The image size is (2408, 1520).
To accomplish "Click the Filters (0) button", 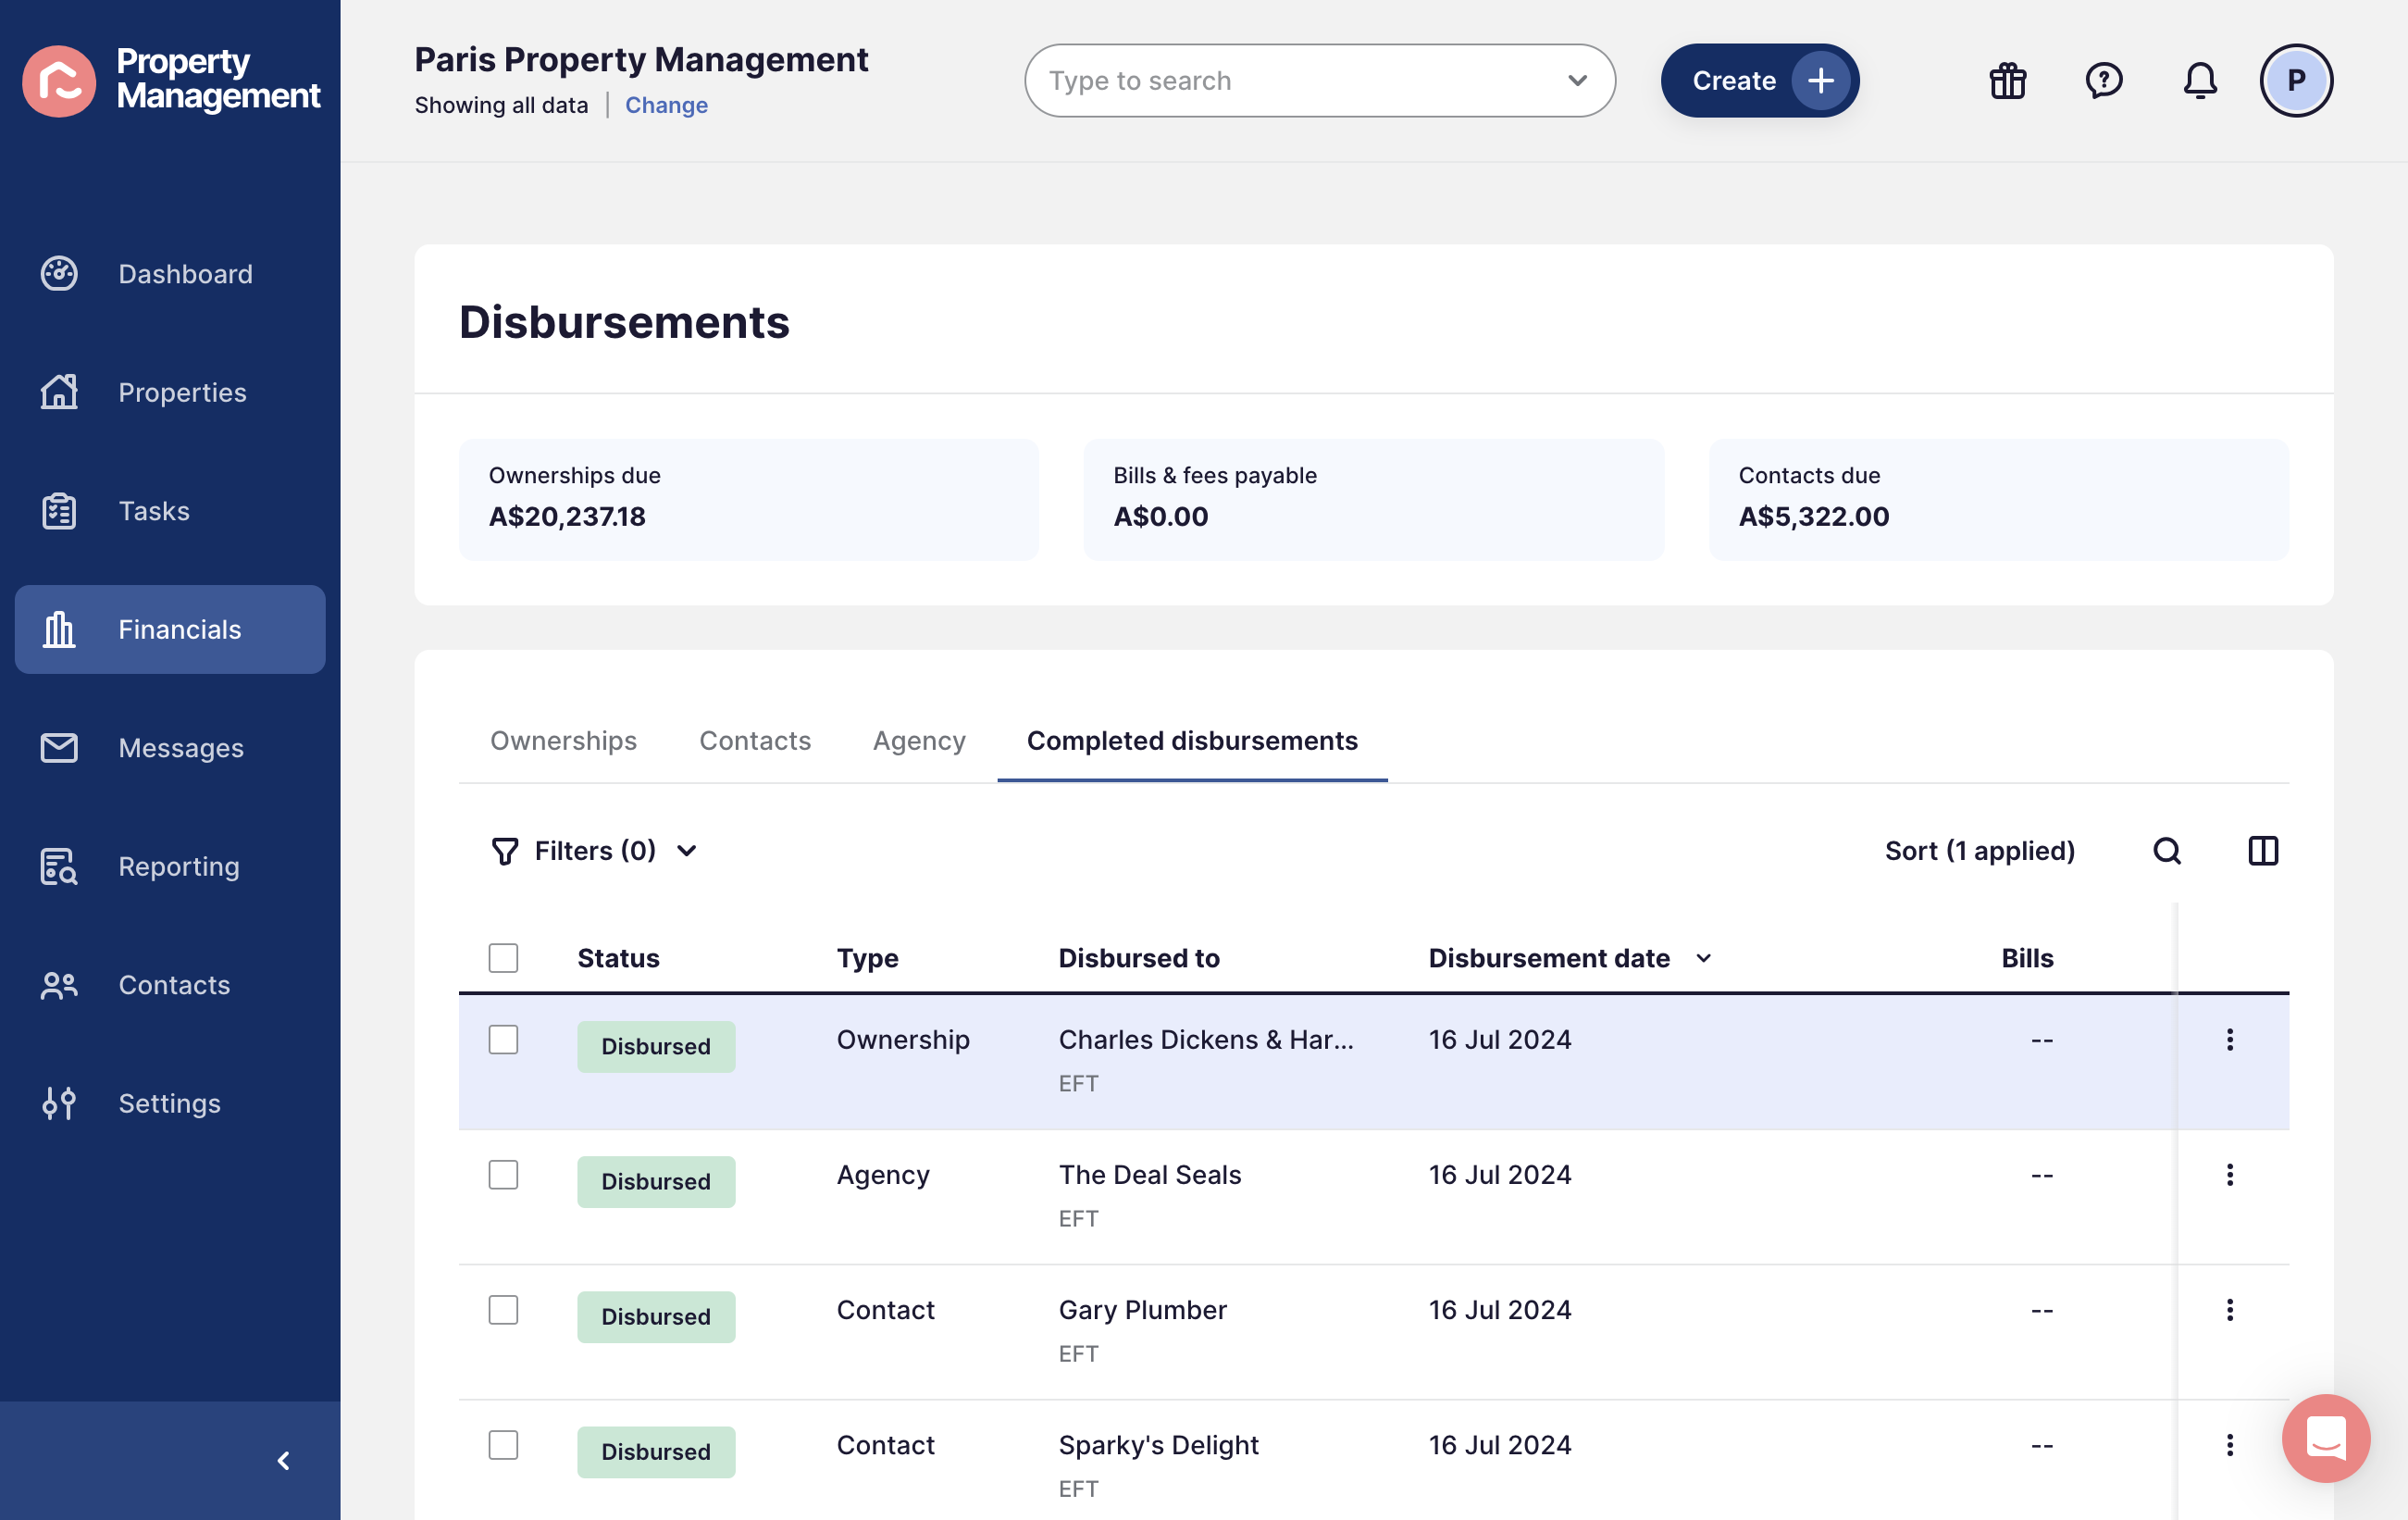I will point(594,851).
